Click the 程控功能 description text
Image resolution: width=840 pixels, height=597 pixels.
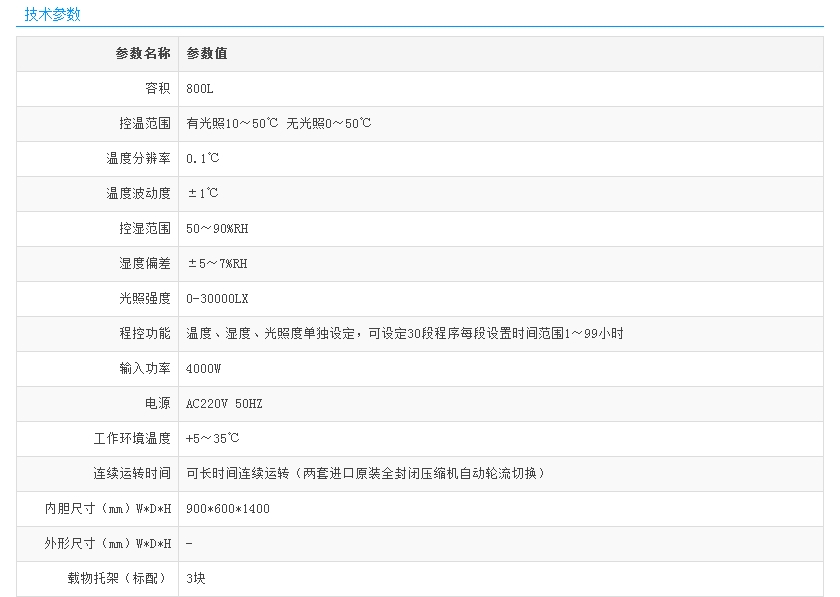405,334
